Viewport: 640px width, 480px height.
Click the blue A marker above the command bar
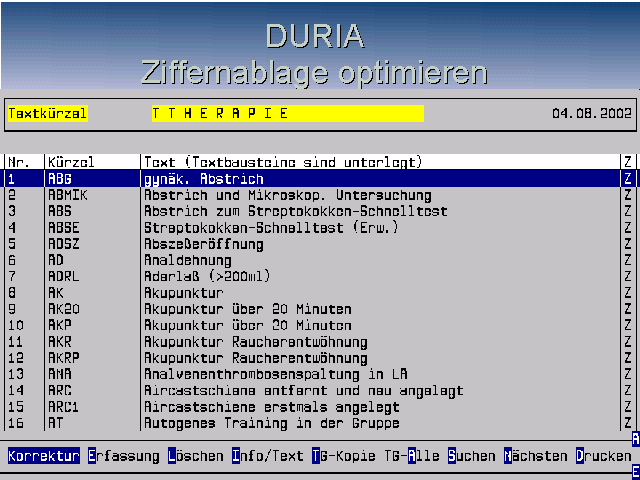coord(636,439)
